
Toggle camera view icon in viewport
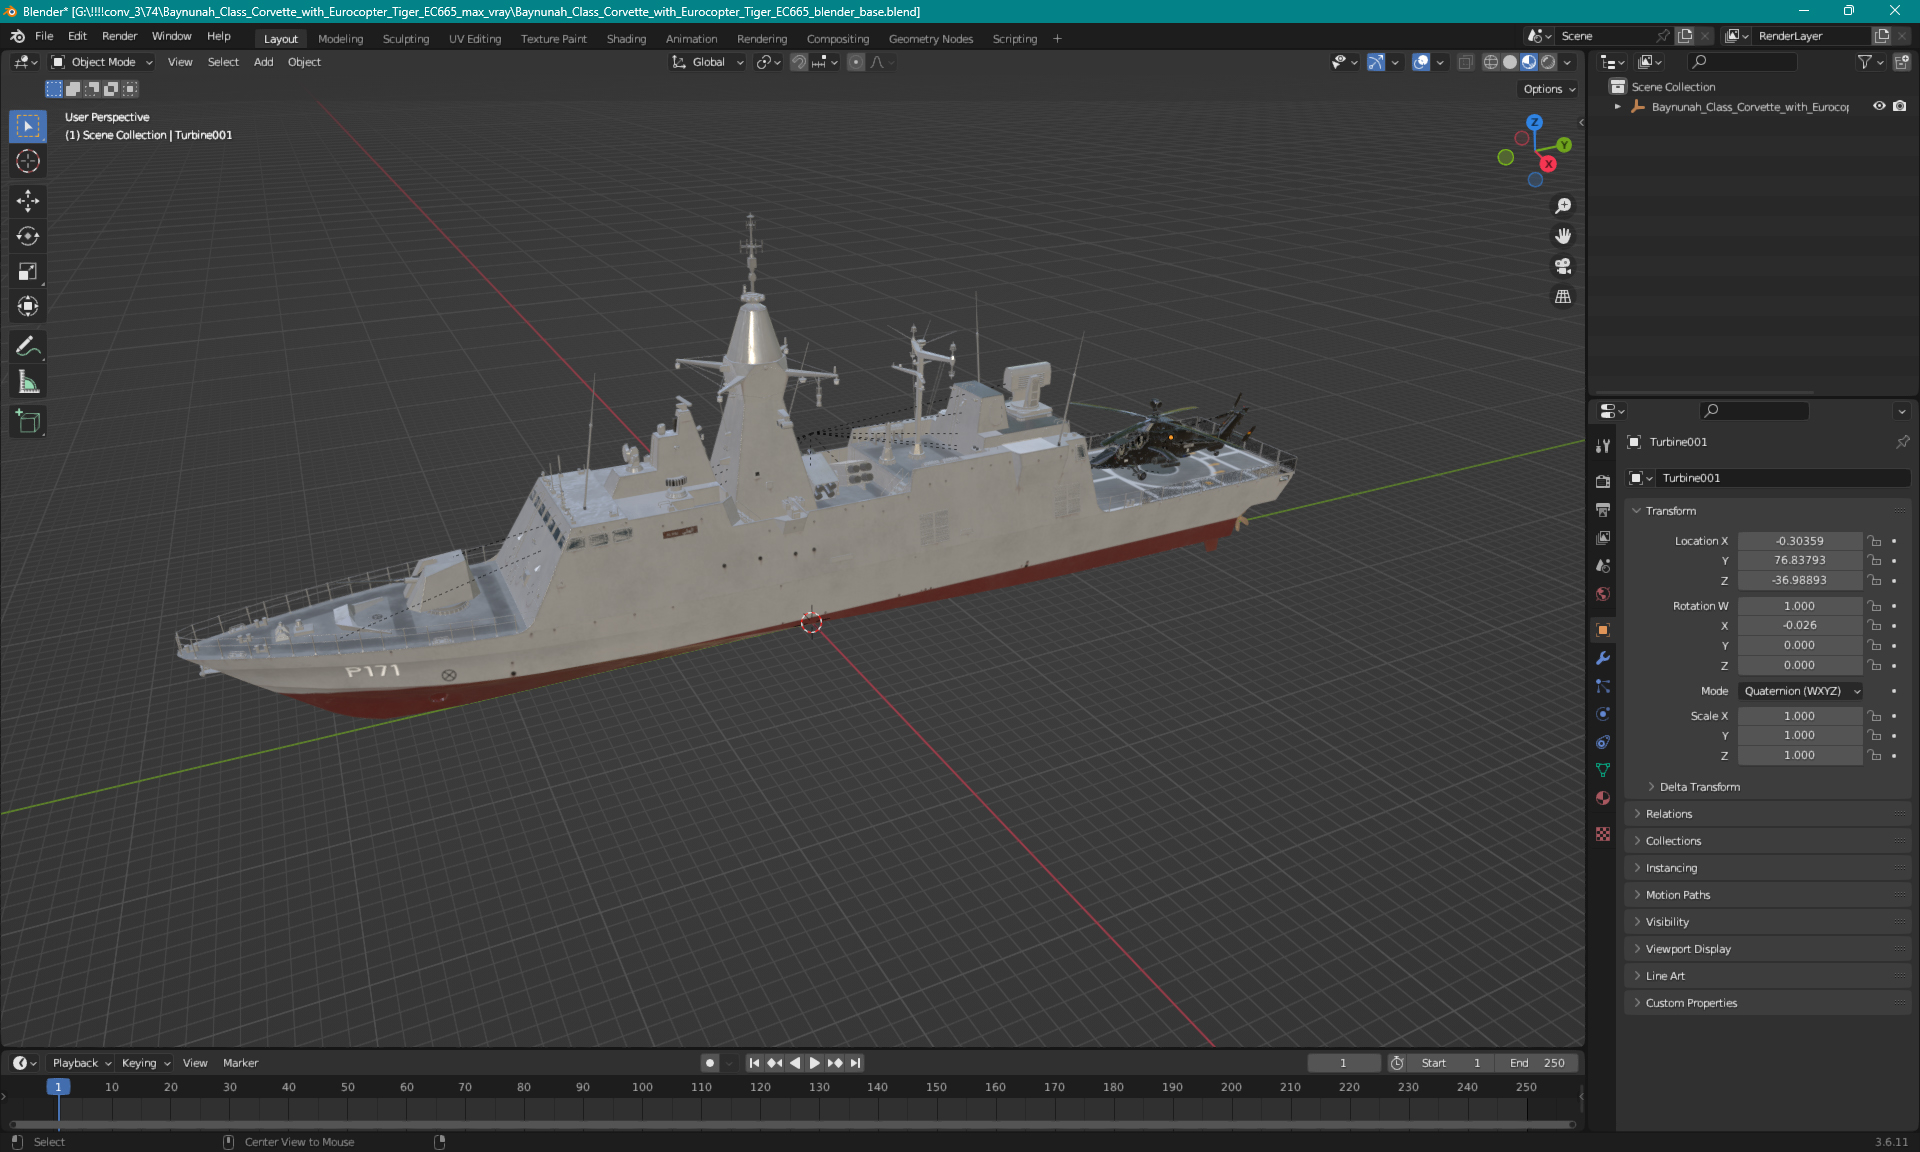coord(1563,266)
